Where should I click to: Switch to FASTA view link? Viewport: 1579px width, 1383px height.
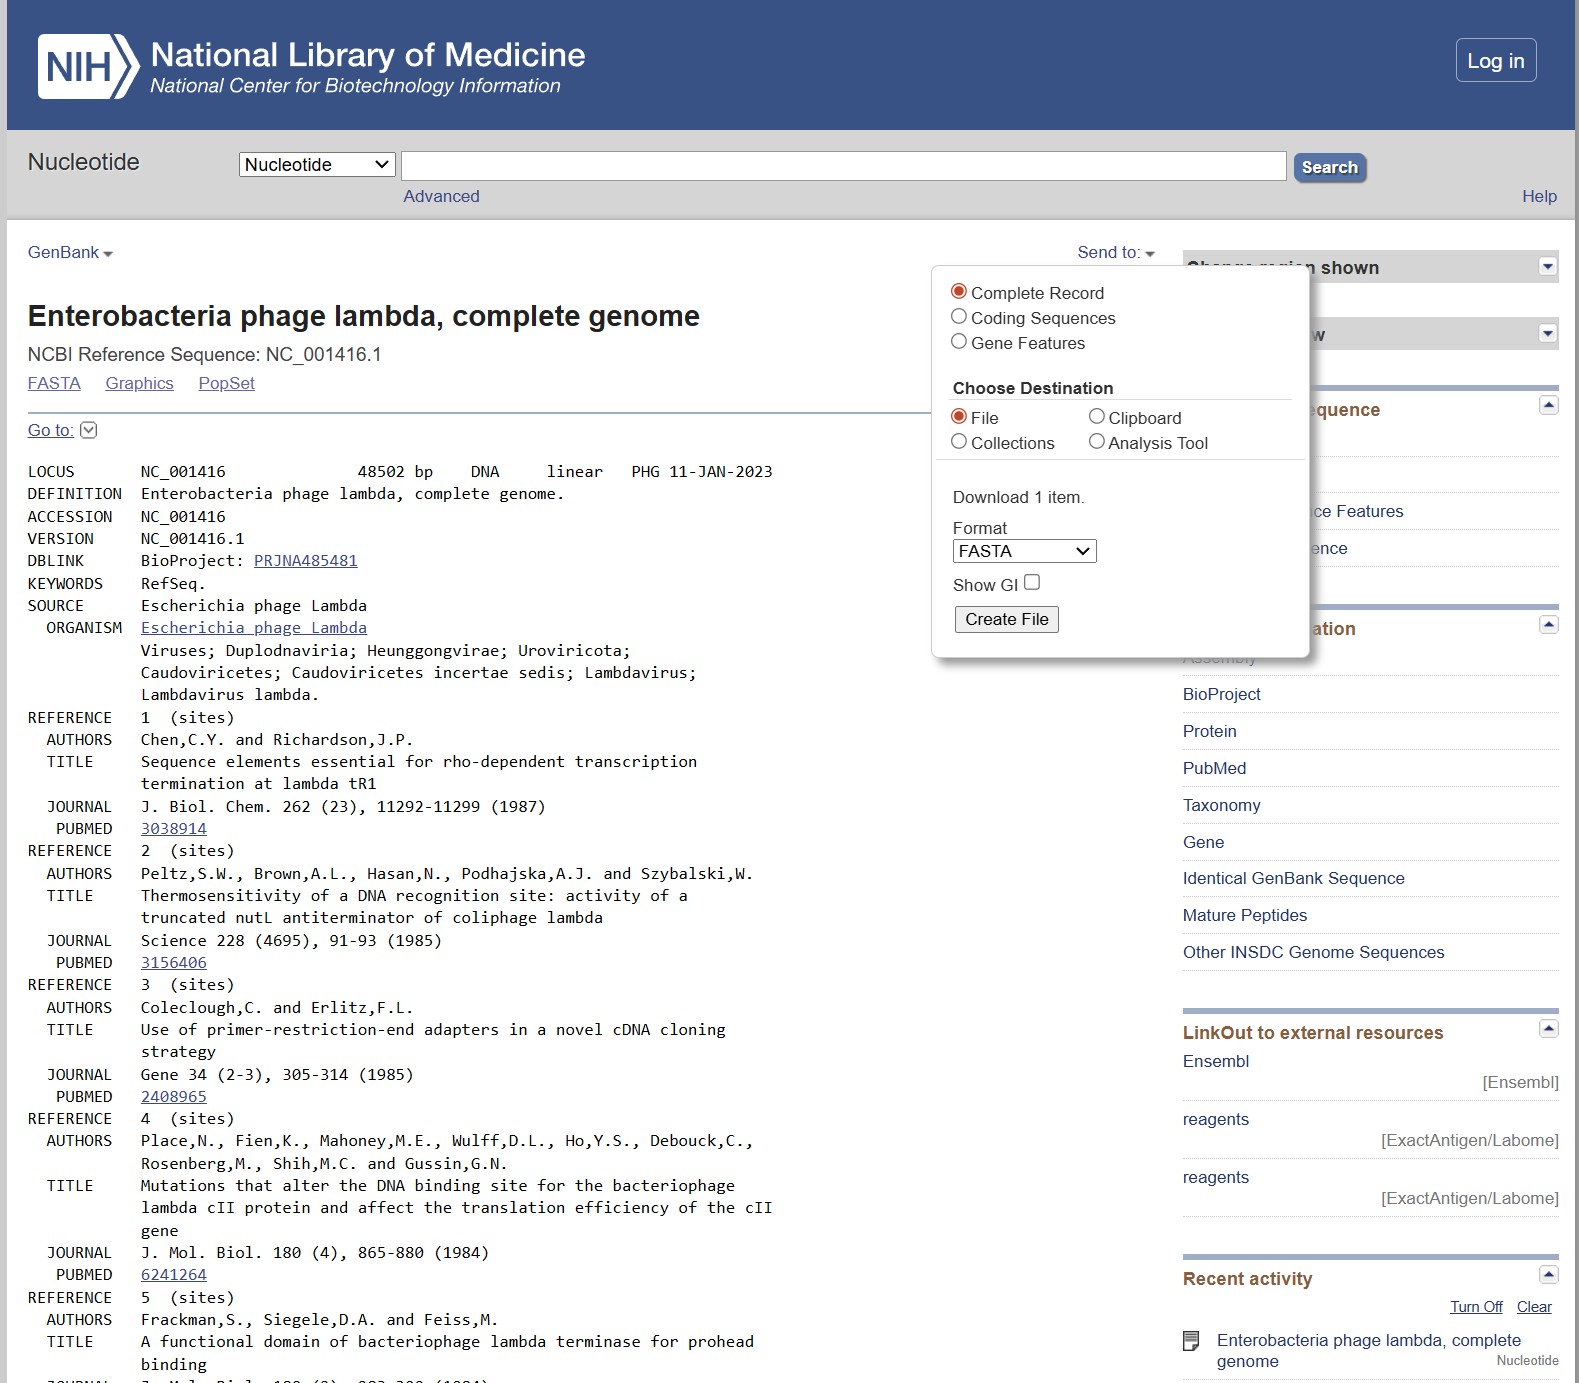(x=54, y=383)
